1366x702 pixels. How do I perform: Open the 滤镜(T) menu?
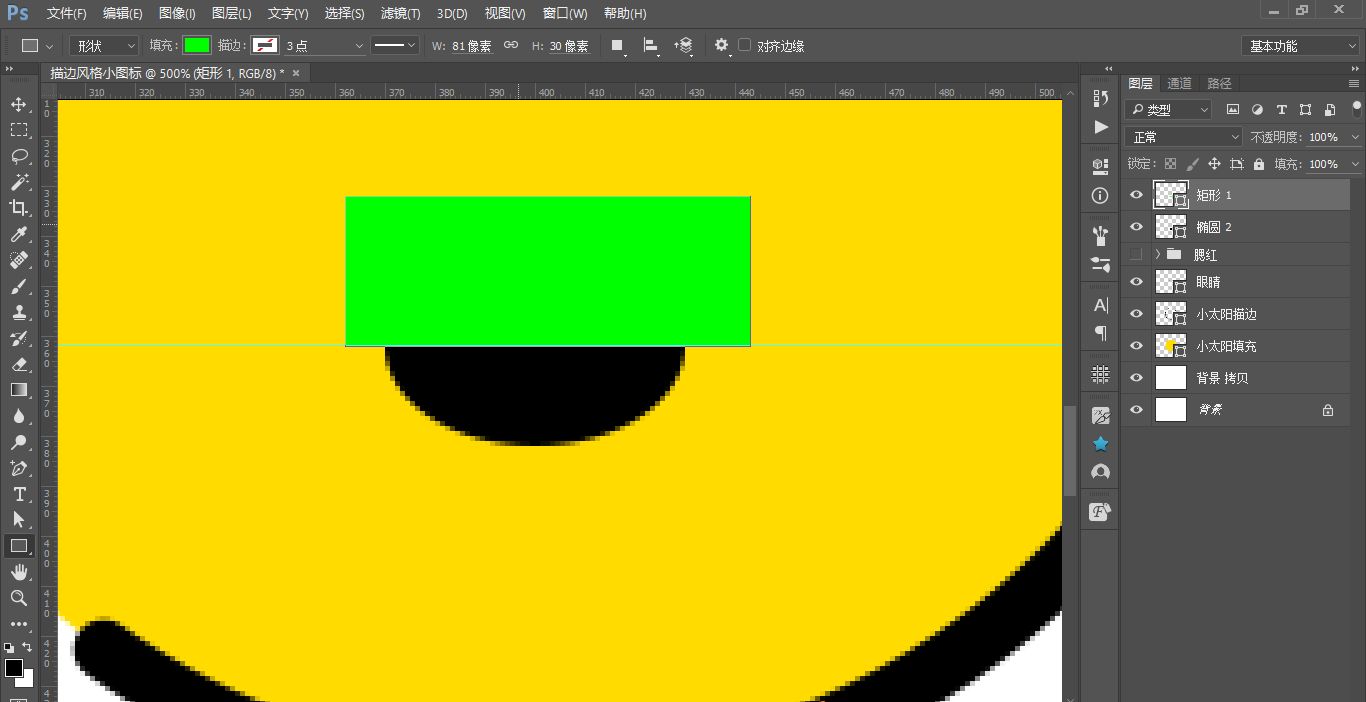[x=401, y=13]
